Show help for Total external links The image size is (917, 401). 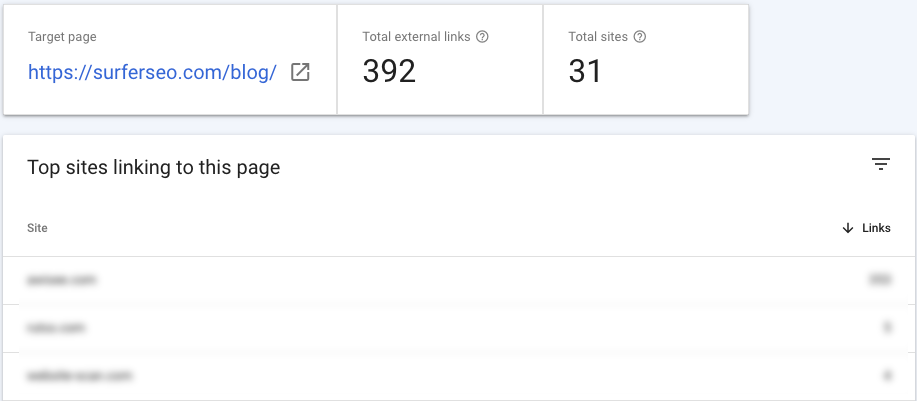[482, 37]
